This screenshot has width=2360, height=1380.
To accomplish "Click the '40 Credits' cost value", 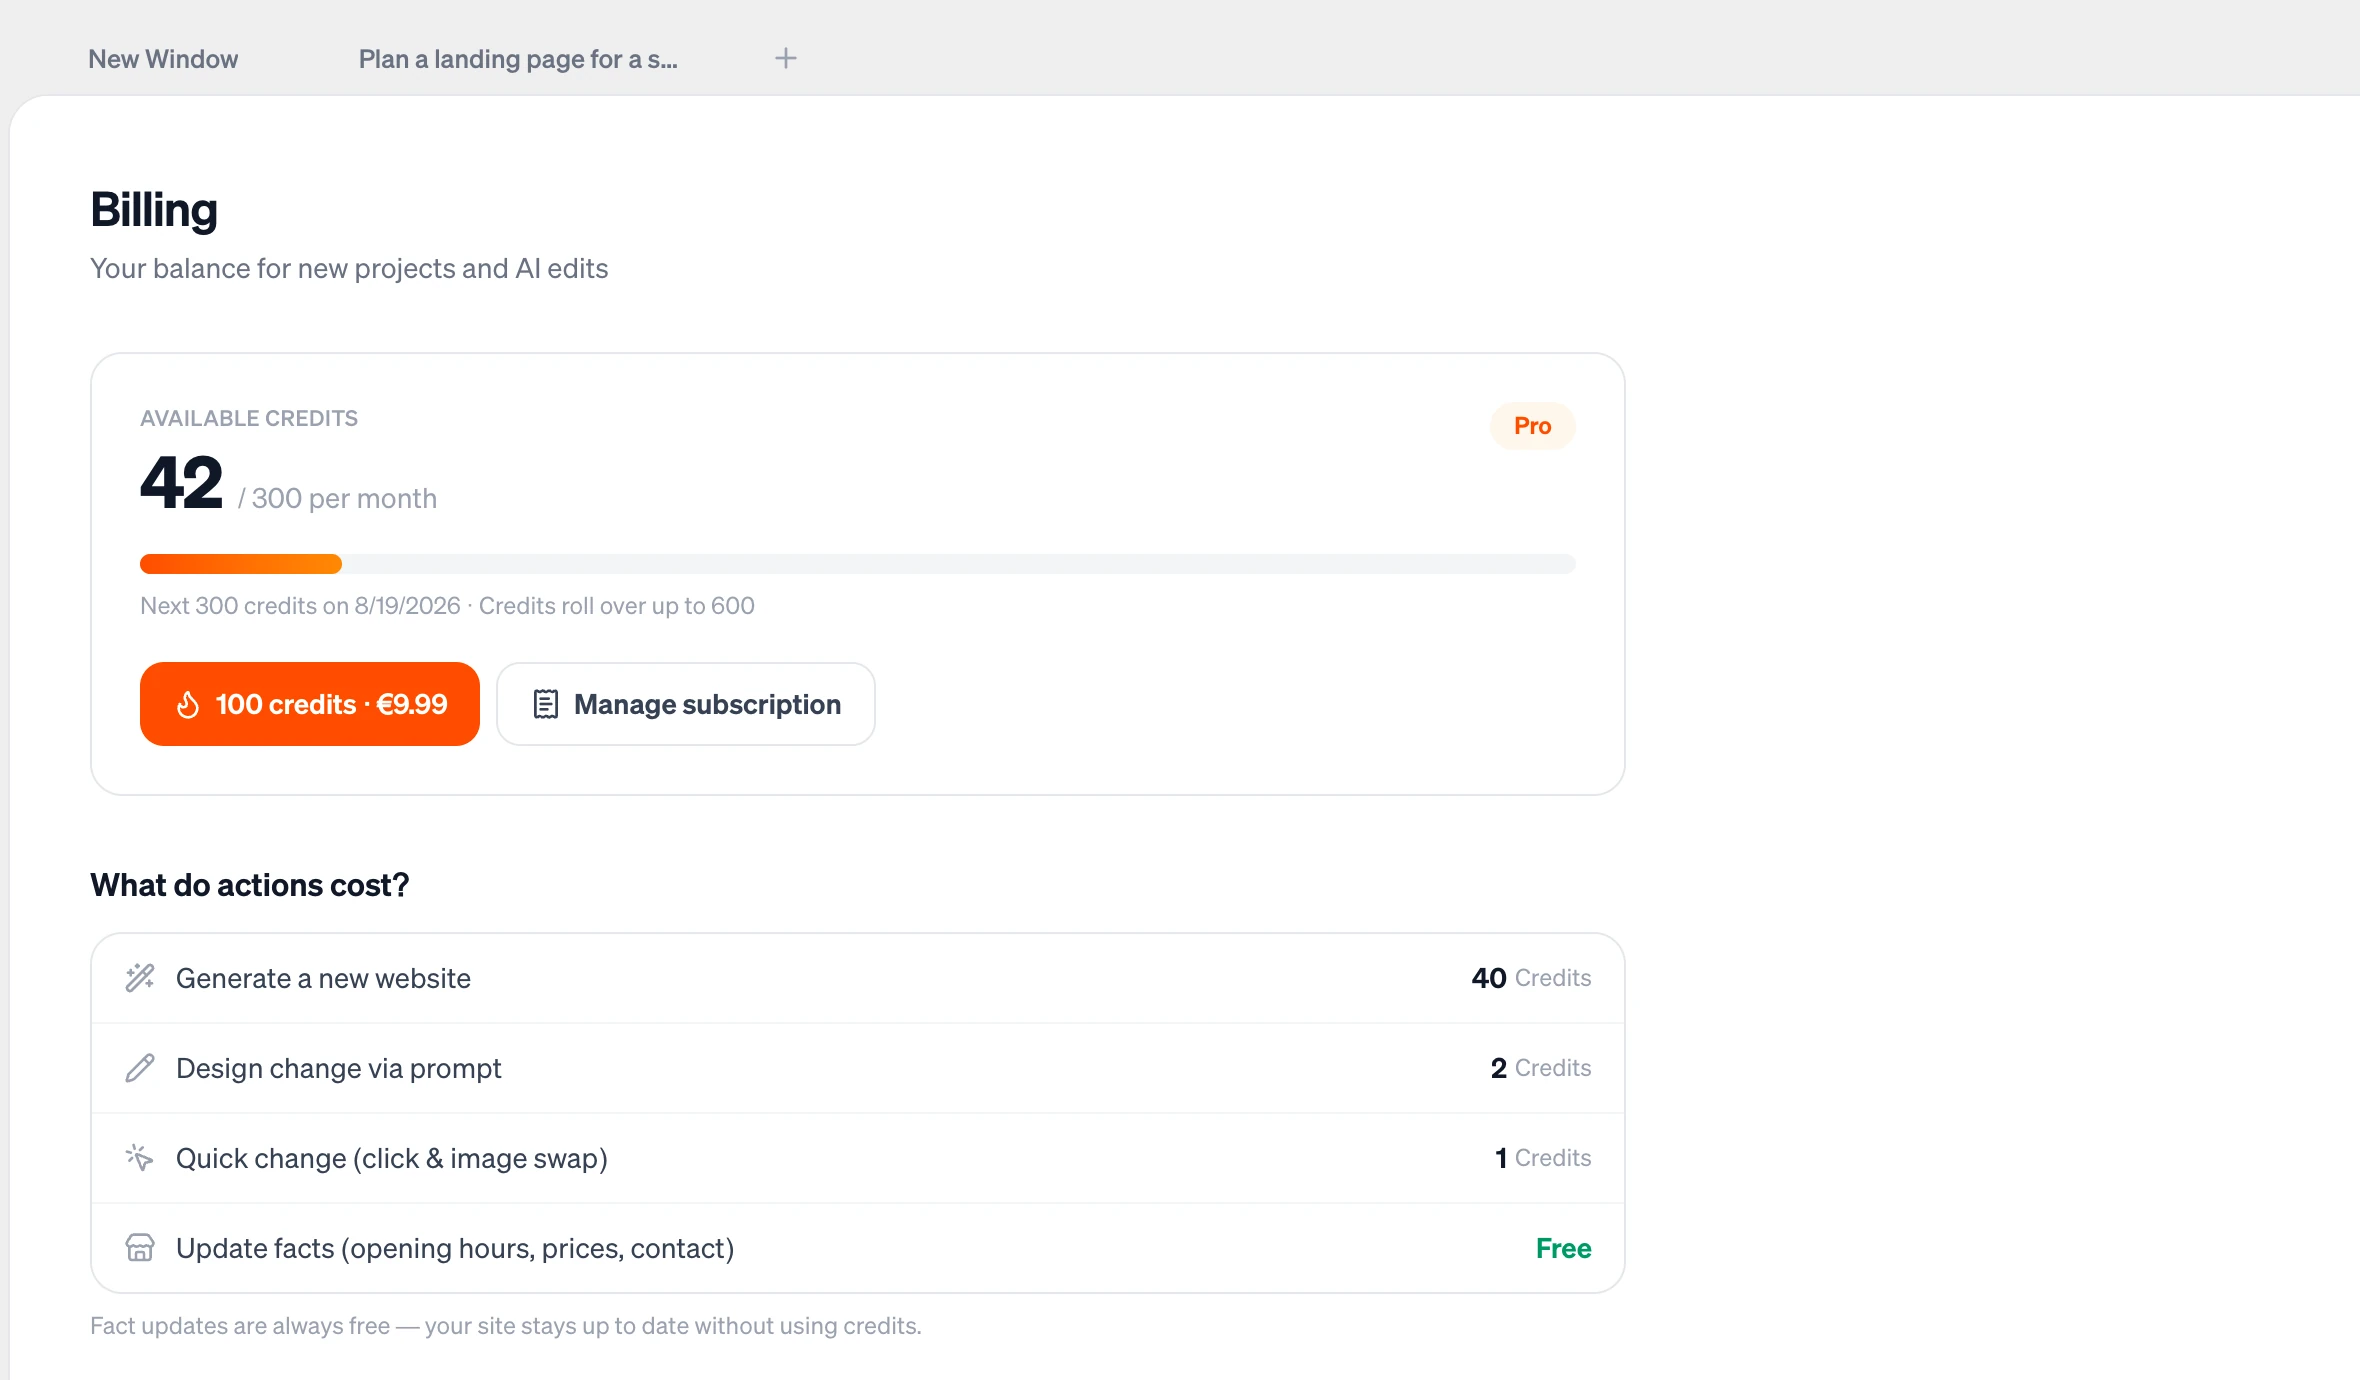I will 1531,978.
